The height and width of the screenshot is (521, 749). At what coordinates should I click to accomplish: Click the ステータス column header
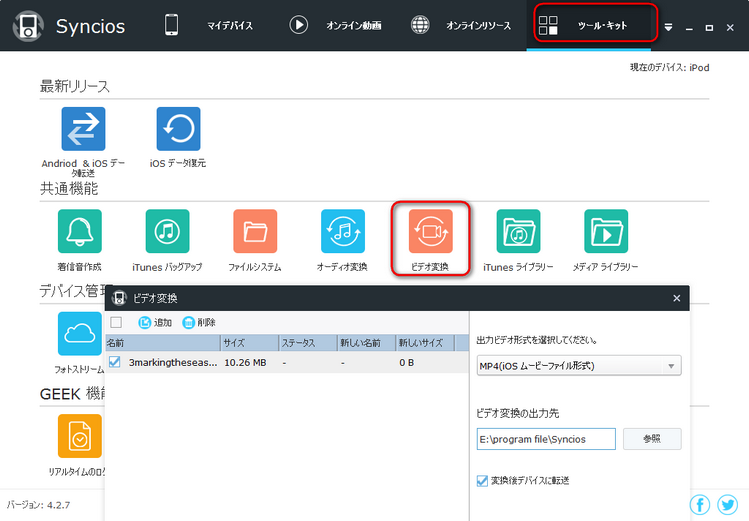[x=308, y=343]
